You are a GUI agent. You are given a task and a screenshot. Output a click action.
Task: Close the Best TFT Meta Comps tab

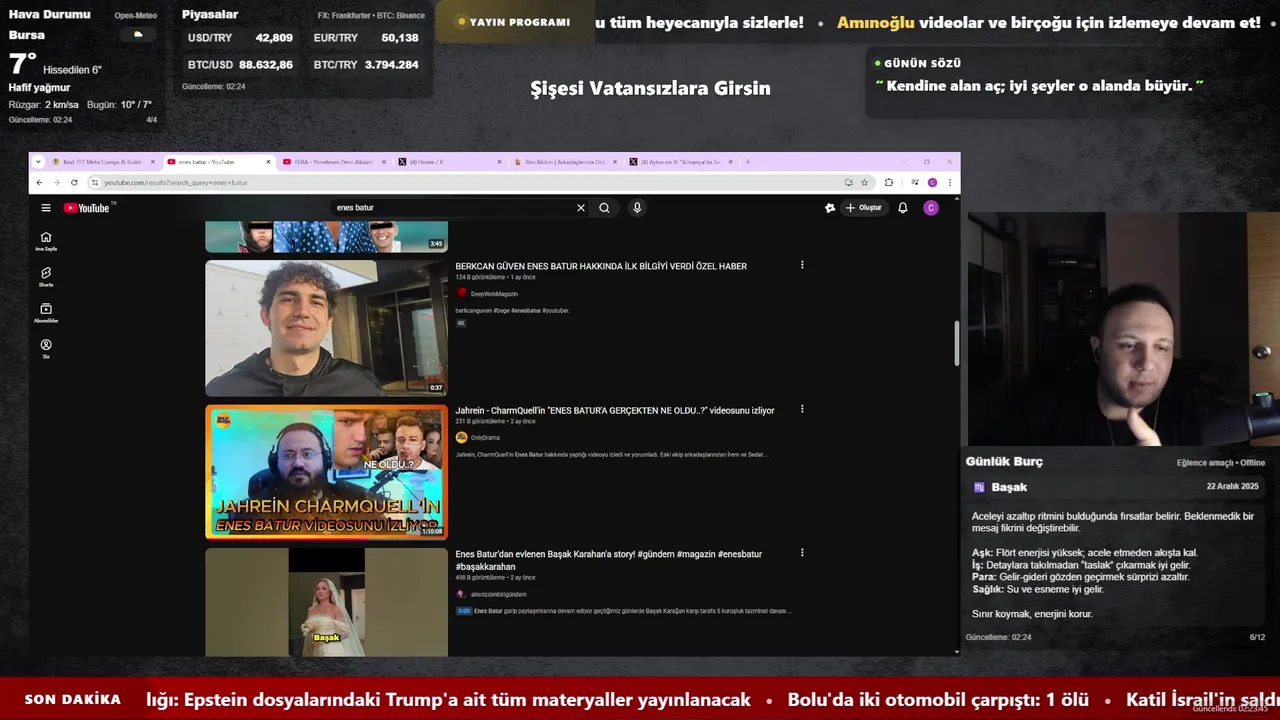point(153,161)
